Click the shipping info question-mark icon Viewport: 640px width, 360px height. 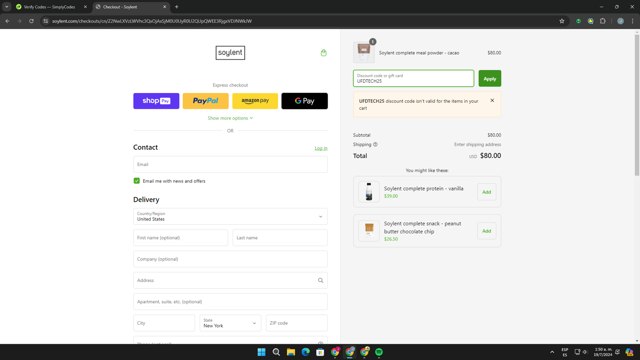click(x=375, y=144)
